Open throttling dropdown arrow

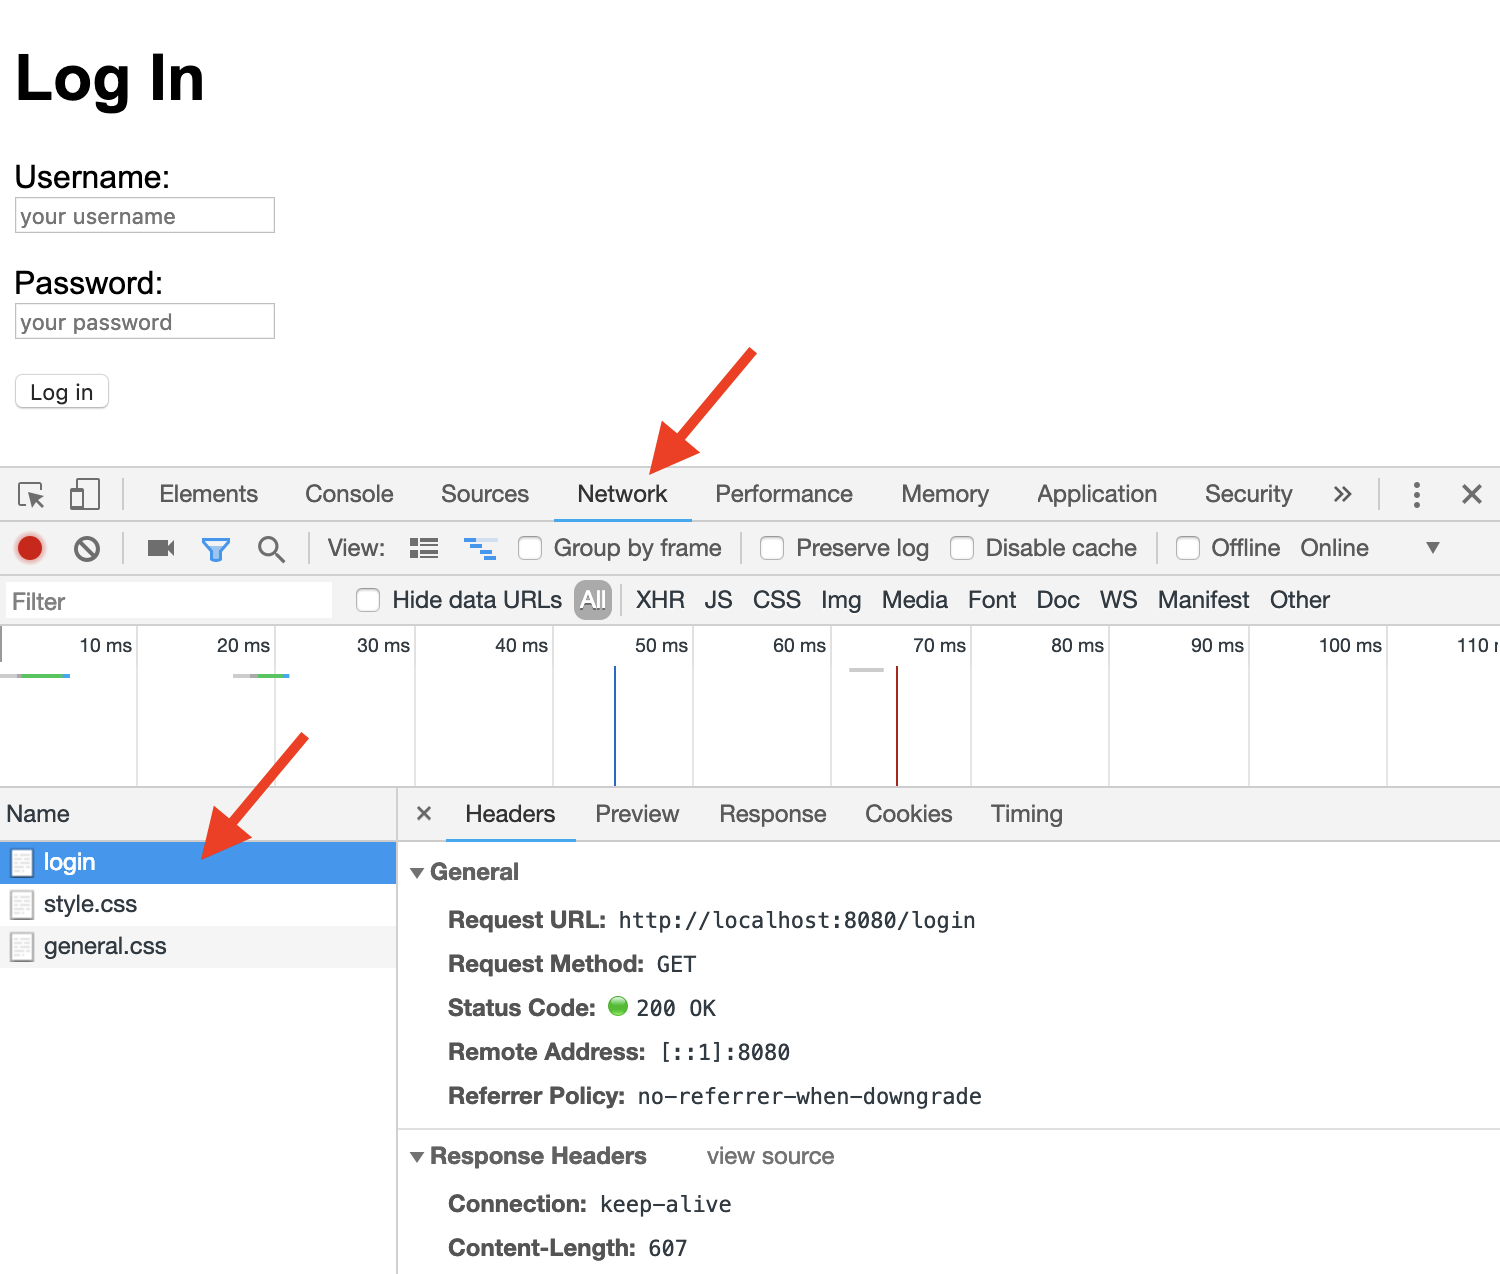[1433, 548]
